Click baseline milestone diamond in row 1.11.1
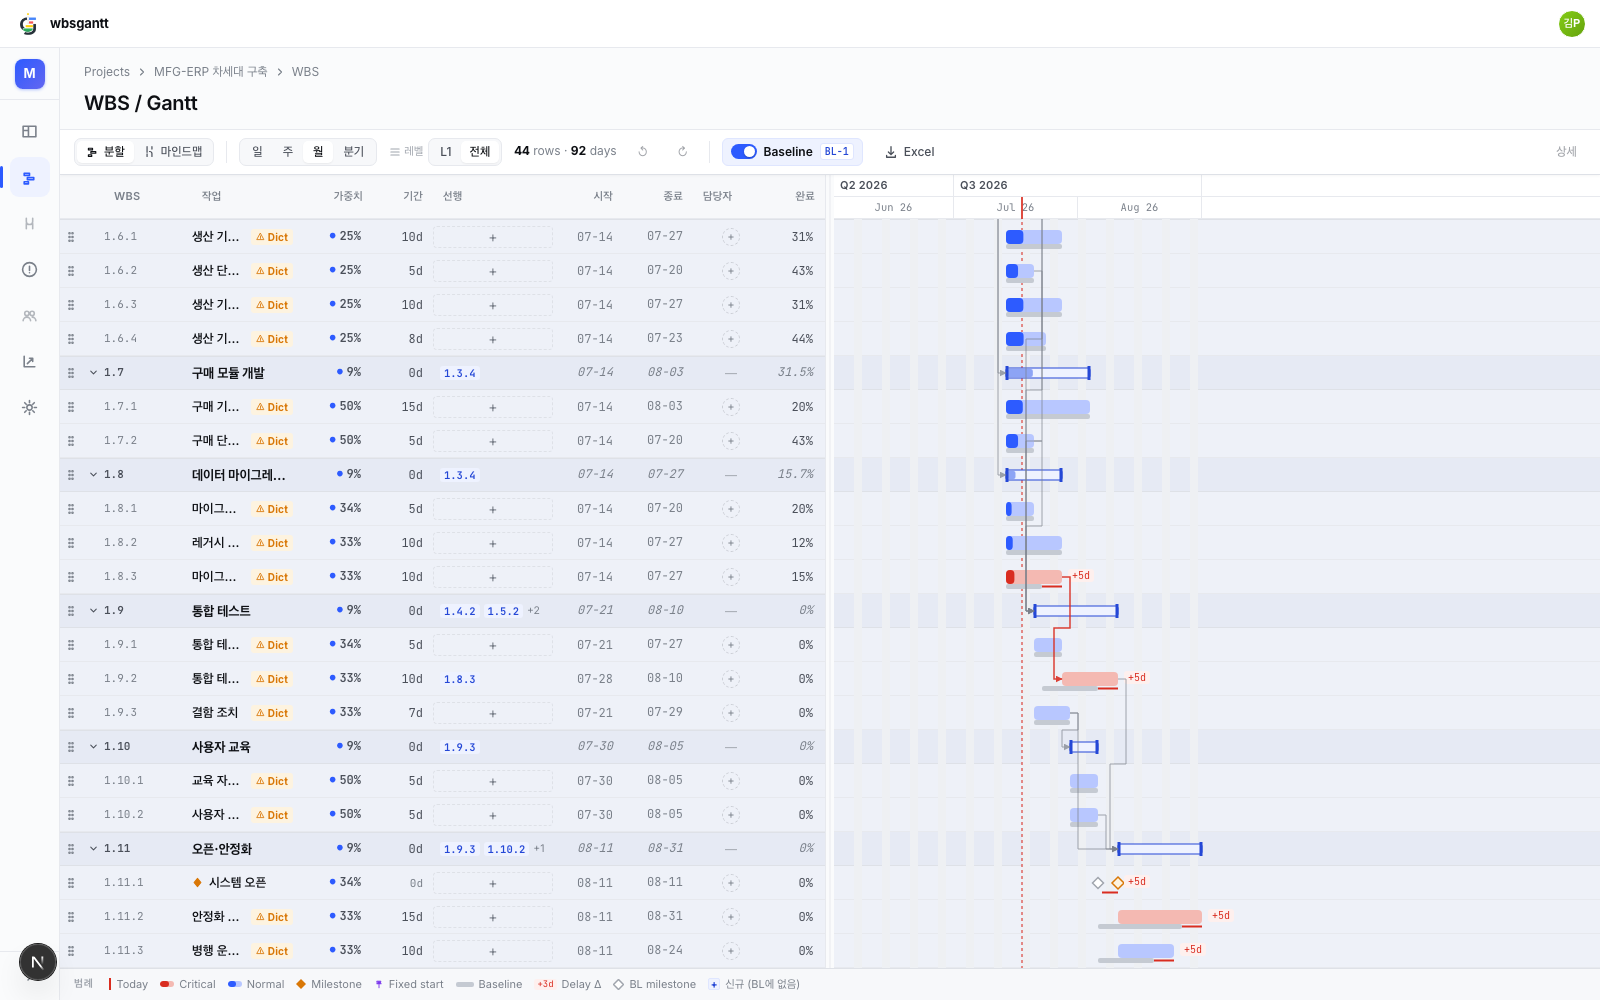1600x1000 pixels. point(1098,883)
